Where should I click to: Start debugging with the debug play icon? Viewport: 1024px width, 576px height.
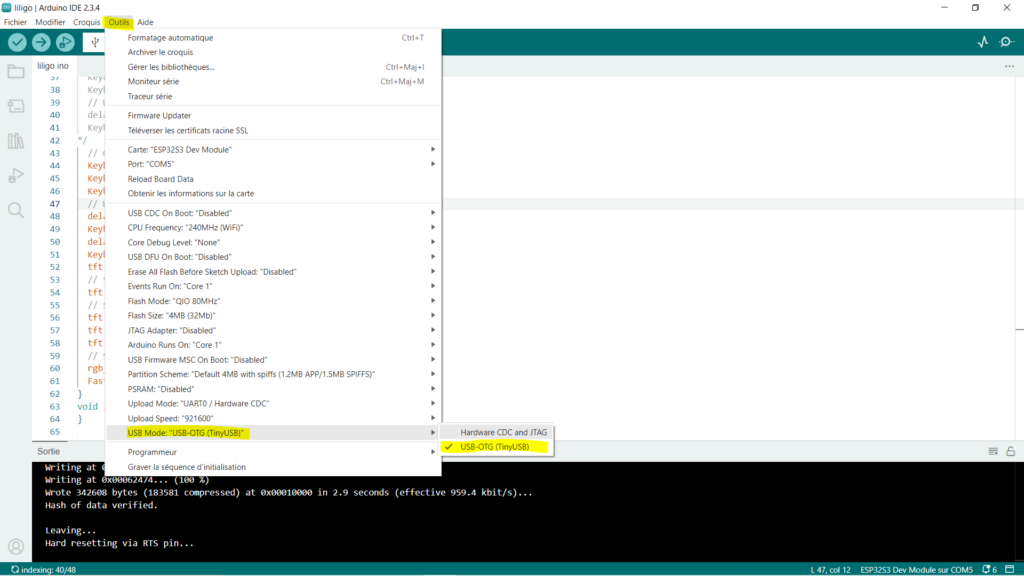coord(65,42)
